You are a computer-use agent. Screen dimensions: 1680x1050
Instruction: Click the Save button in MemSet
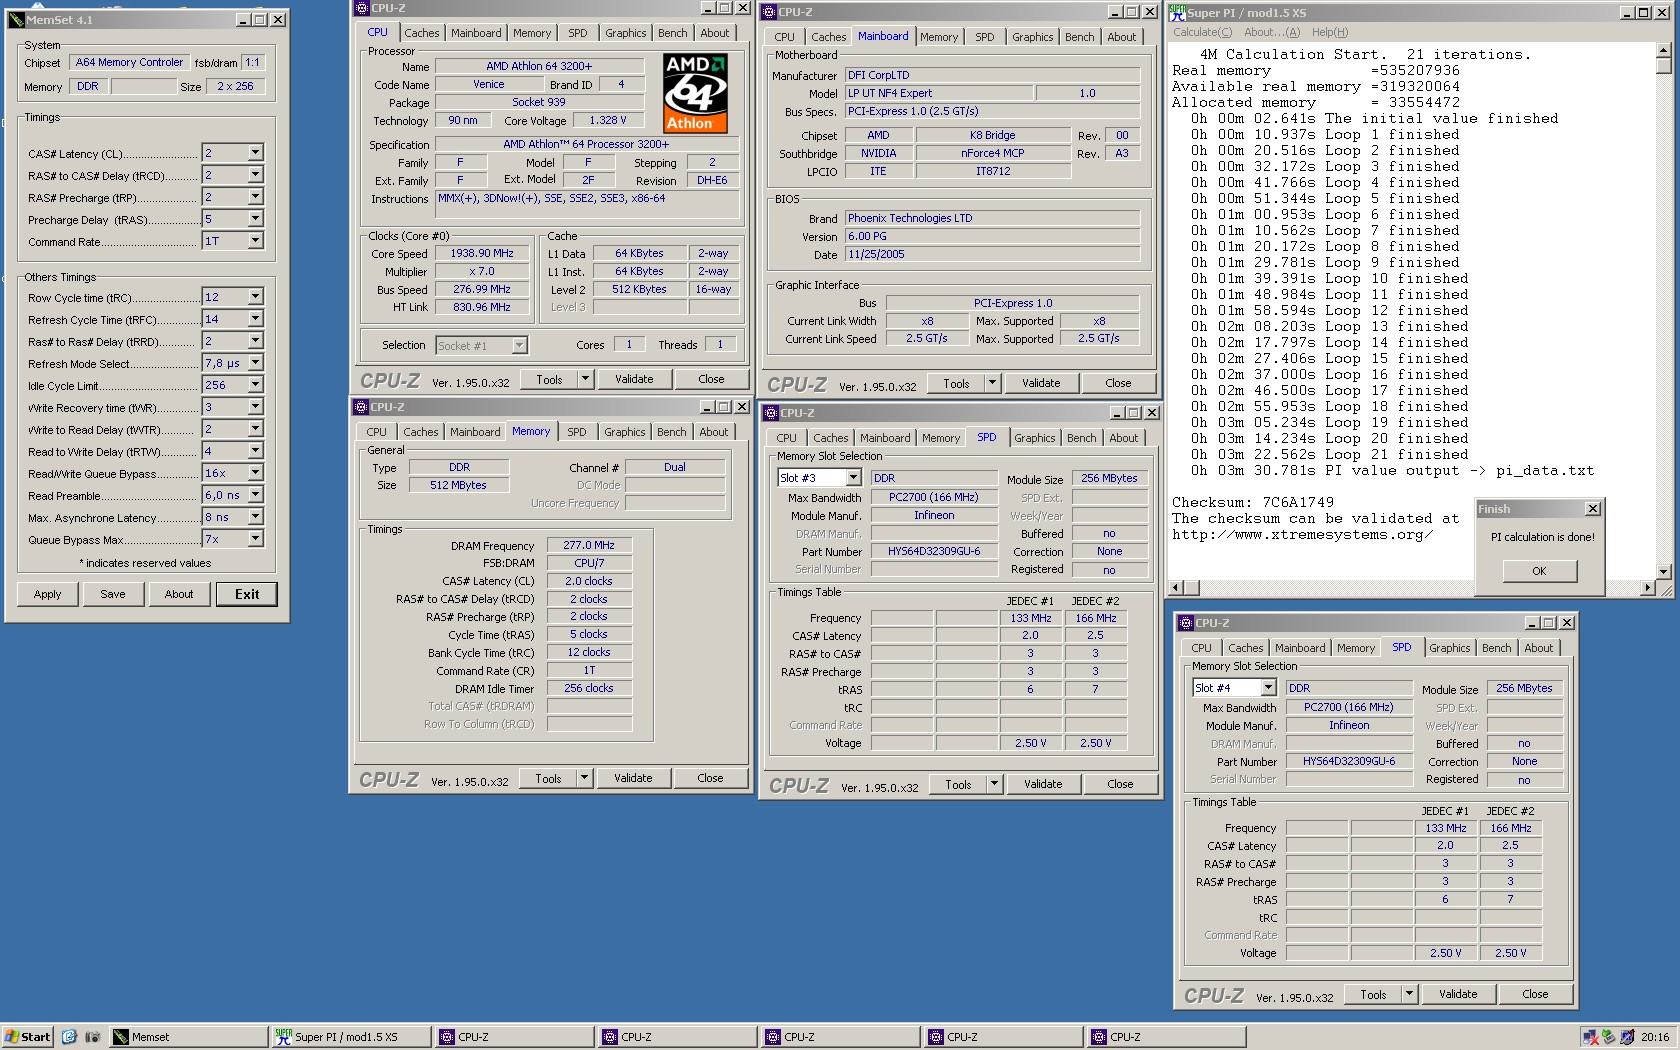point(113,594)
